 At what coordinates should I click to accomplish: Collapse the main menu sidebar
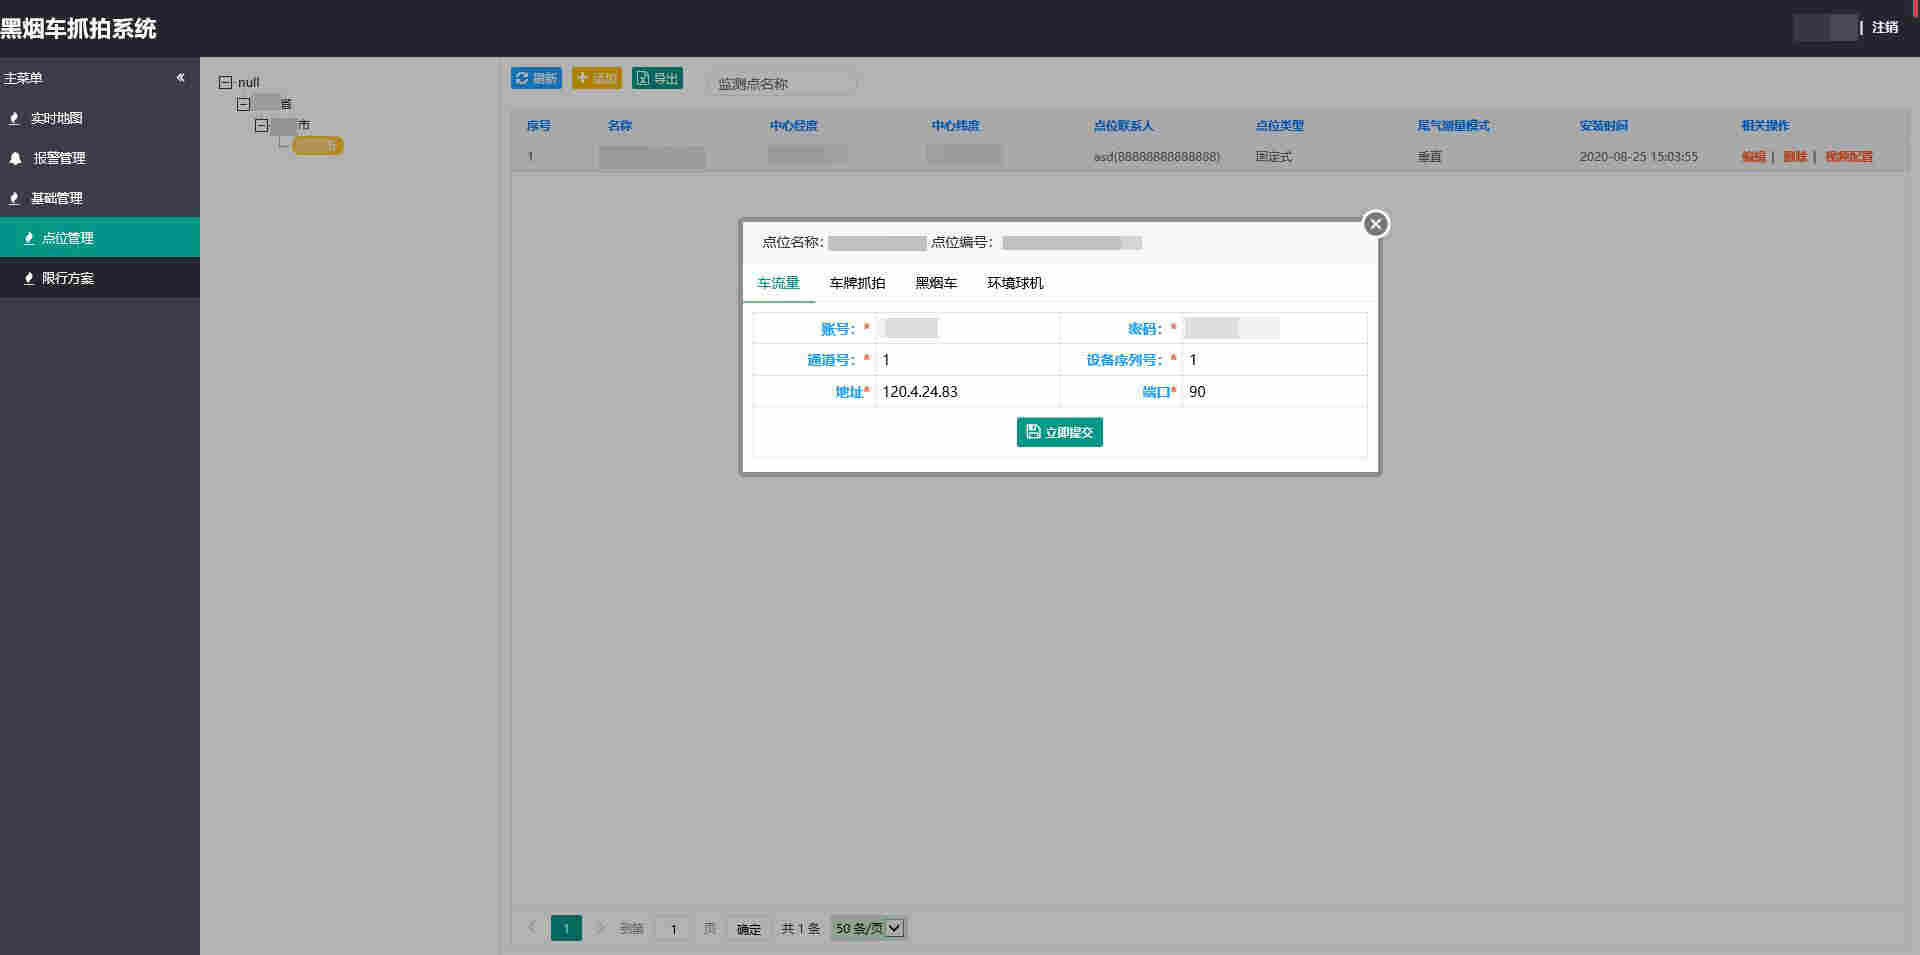click(x=180, y=77)
